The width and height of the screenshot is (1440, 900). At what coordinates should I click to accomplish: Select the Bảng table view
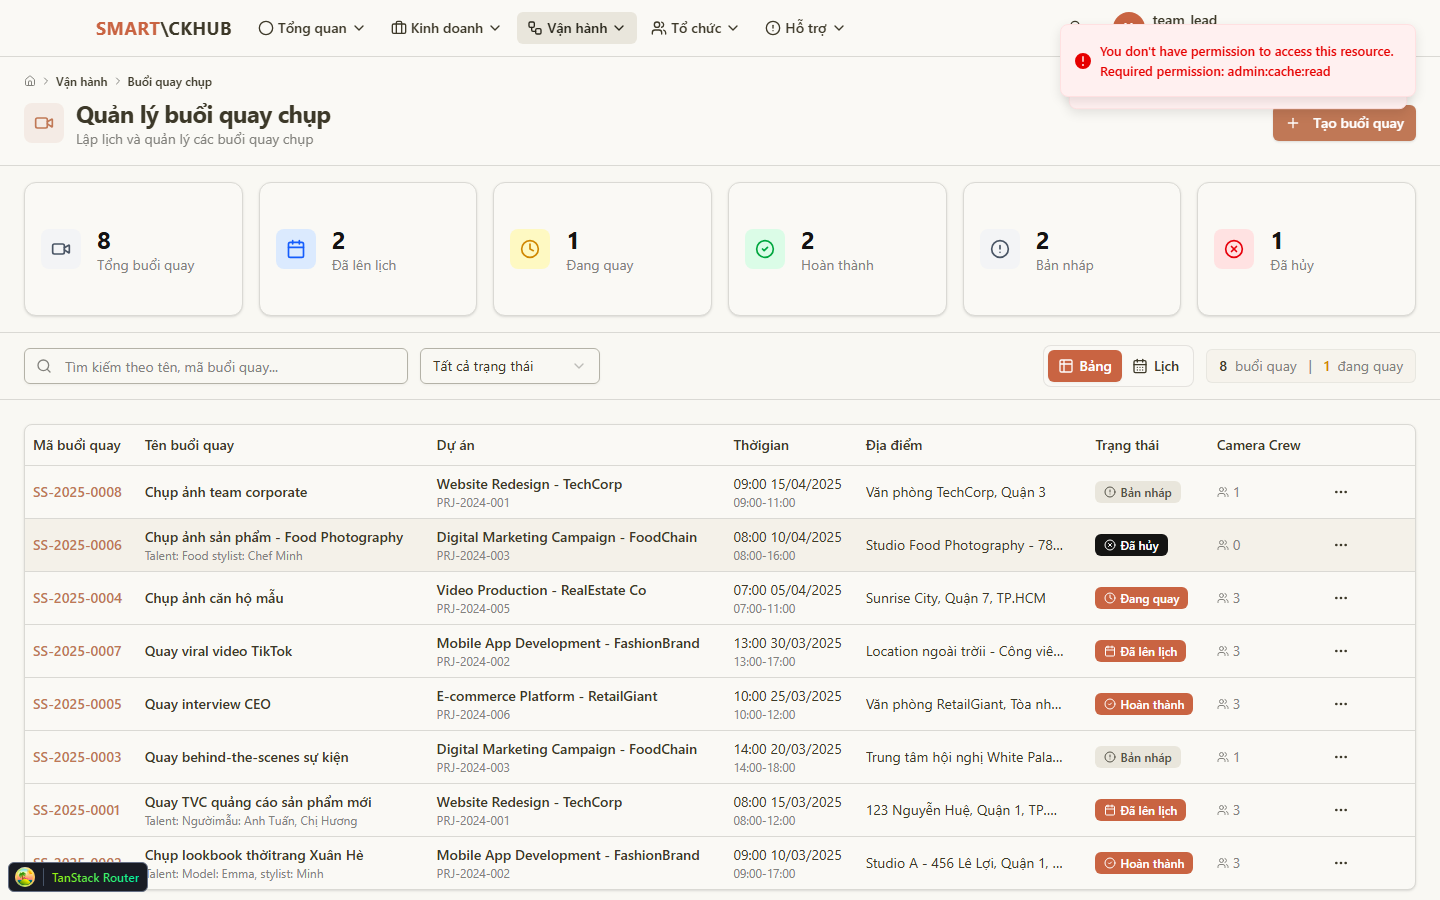tap(1085, 366)
